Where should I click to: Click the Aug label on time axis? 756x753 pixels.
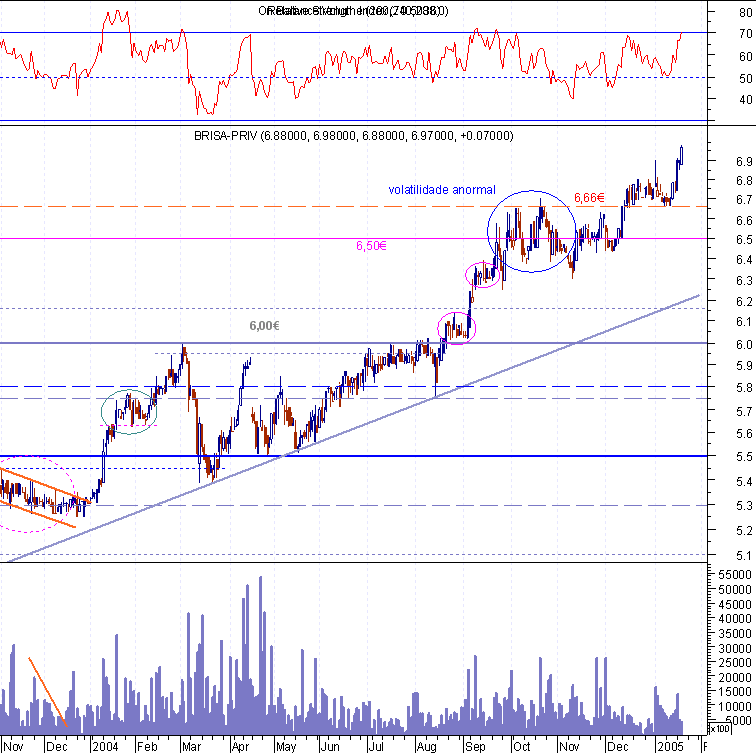pyautogui.click(x=427, y=747)
